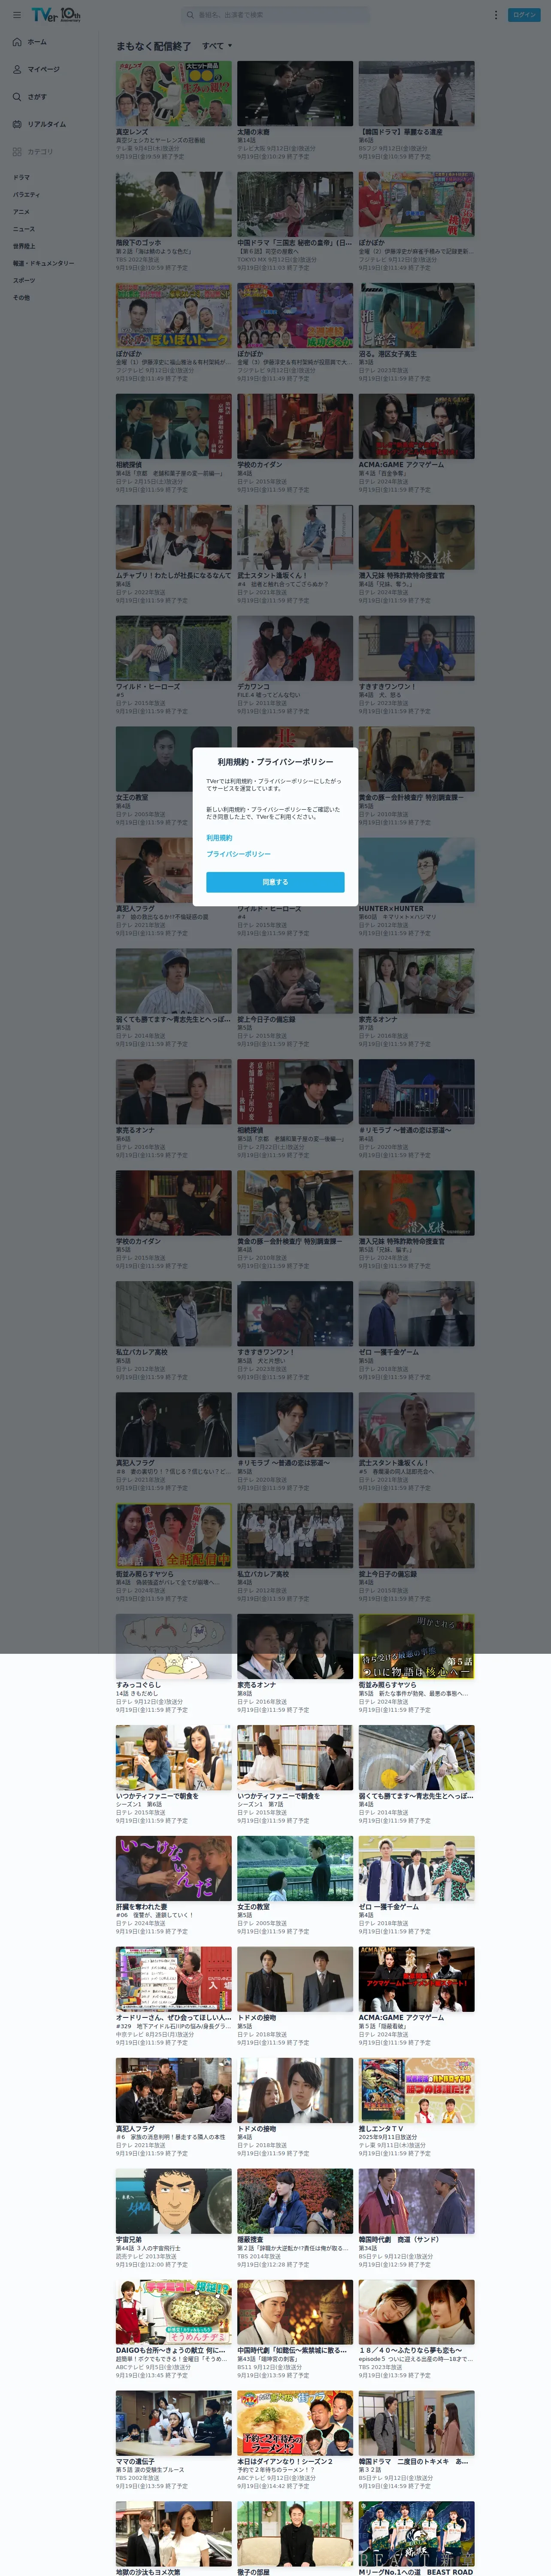Expand the すべて filter dropdown
The height and width of the screenshot is (2576, 551).
click(217, 46)
